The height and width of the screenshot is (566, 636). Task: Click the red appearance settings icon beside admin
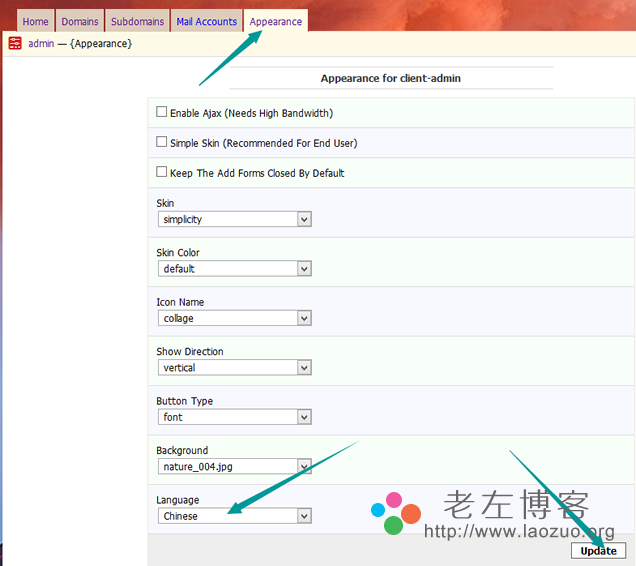[15, 43]
